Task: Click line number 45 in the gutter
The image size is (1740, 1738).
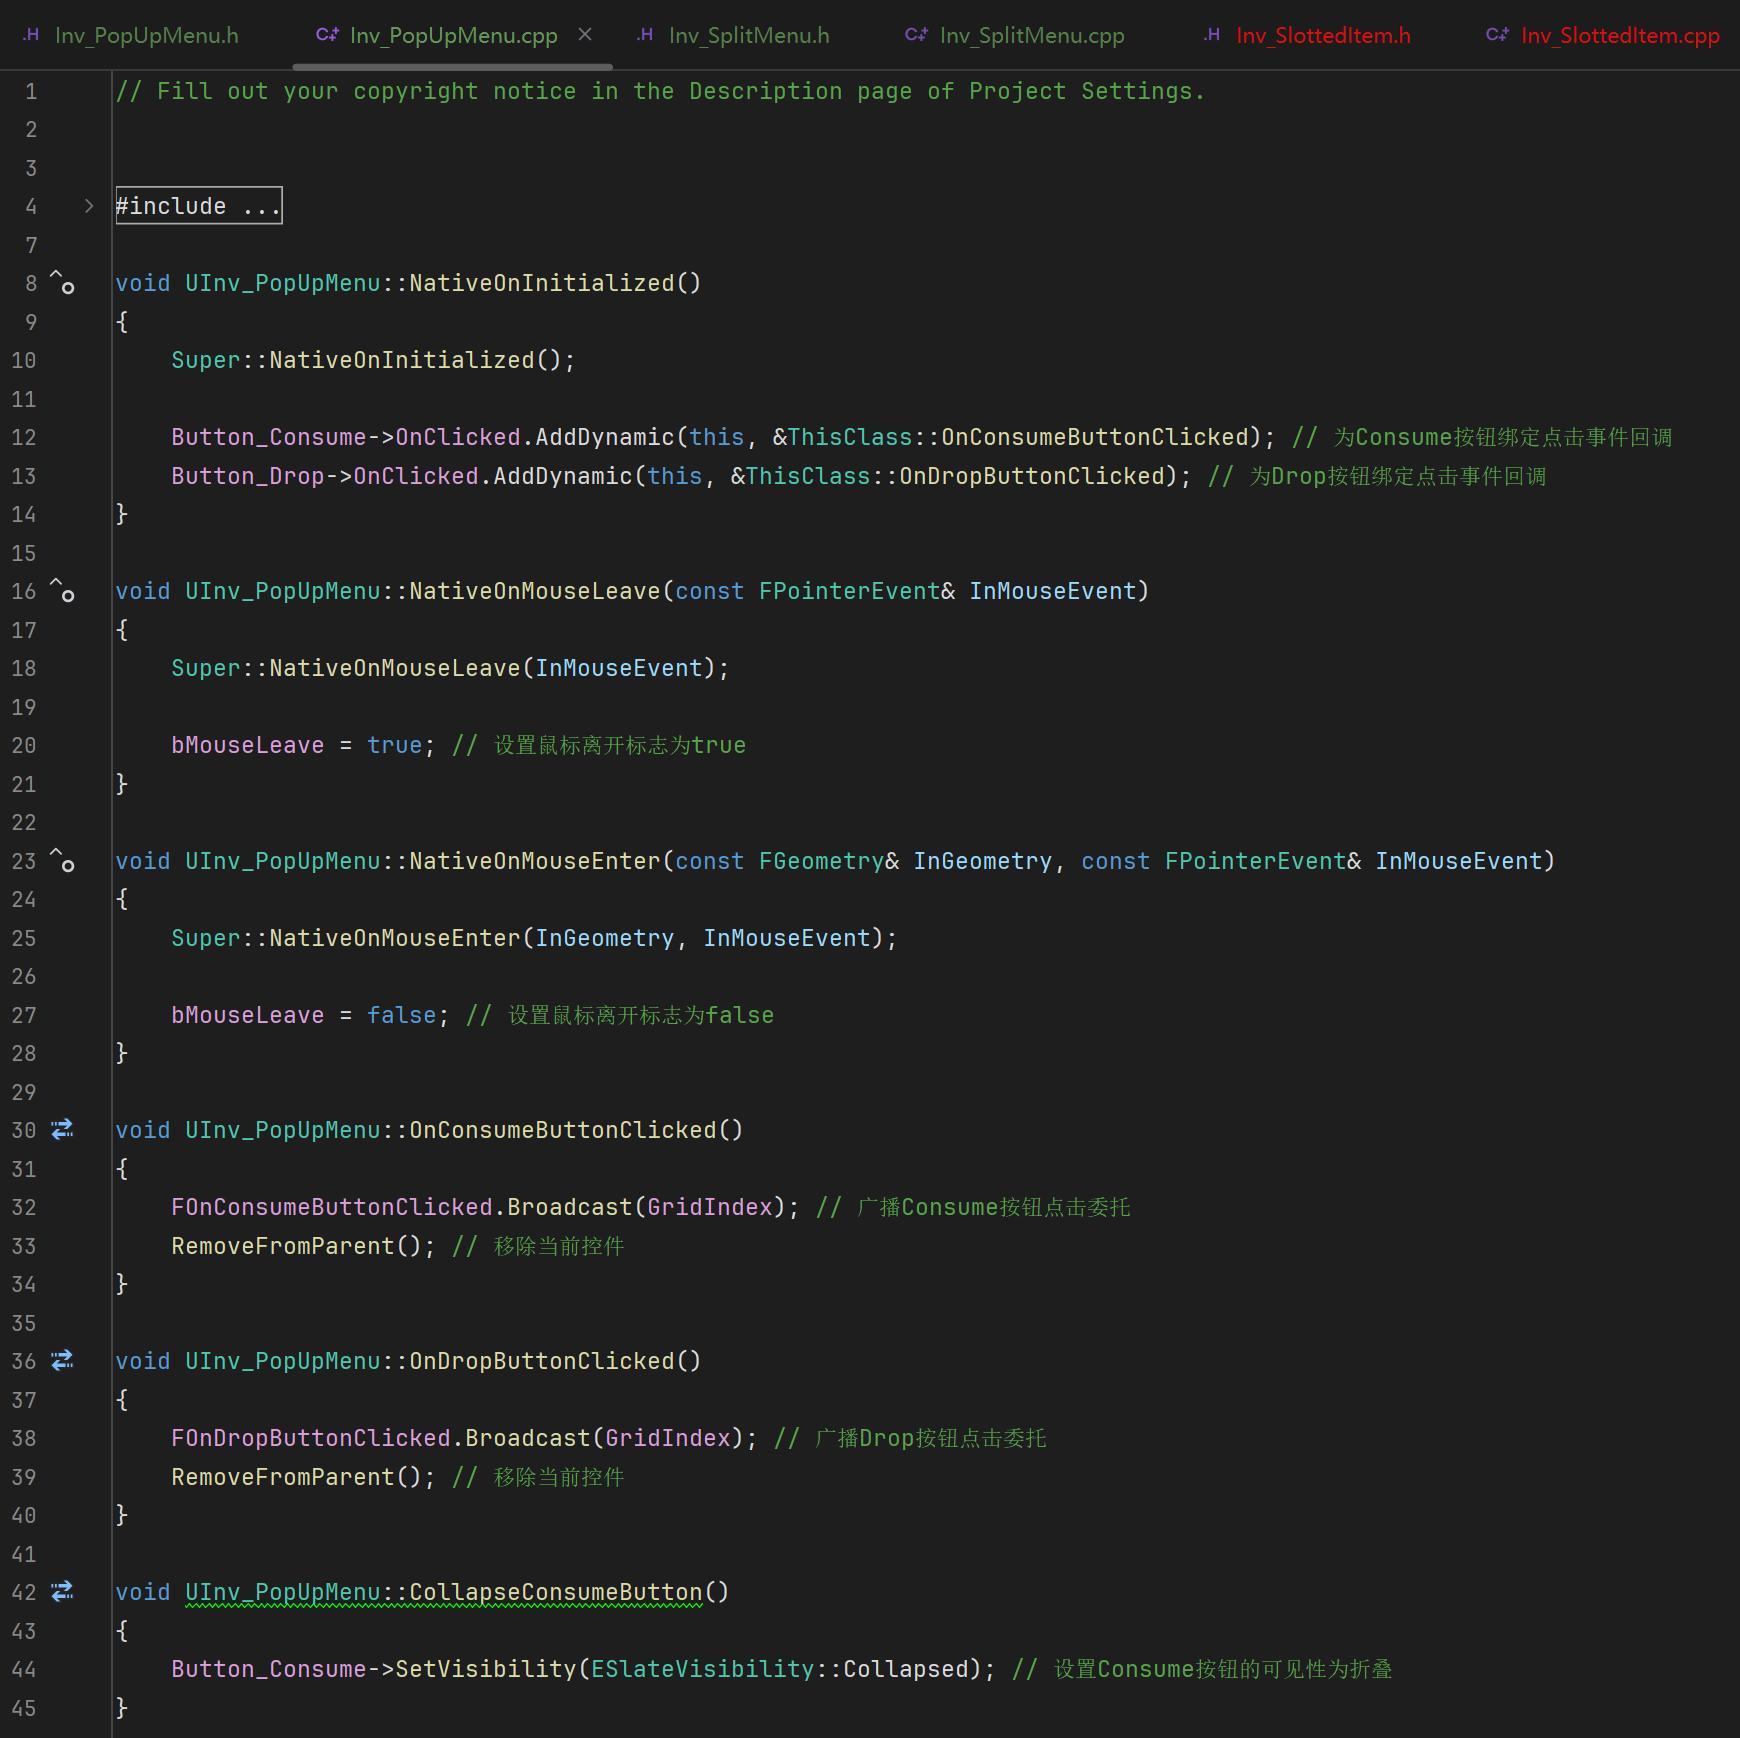Action: 24,1708
